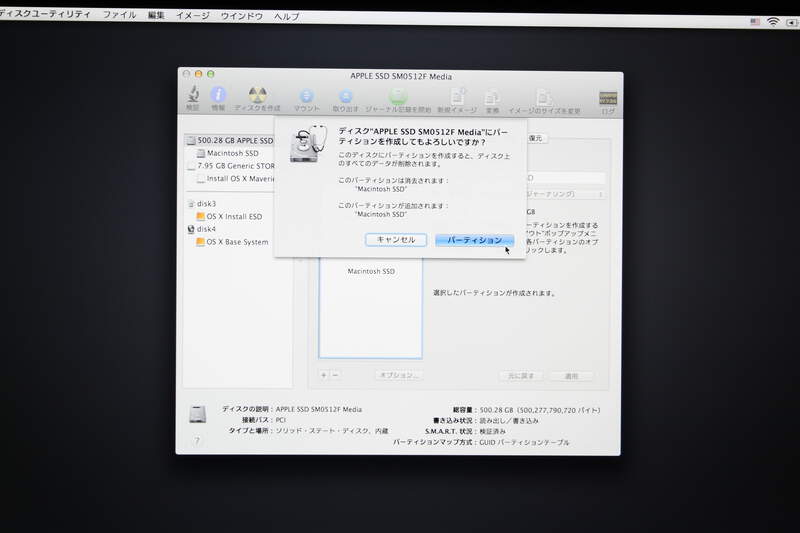
Task: Open the ウインドウ menu
Action: (x=241, y=17)
